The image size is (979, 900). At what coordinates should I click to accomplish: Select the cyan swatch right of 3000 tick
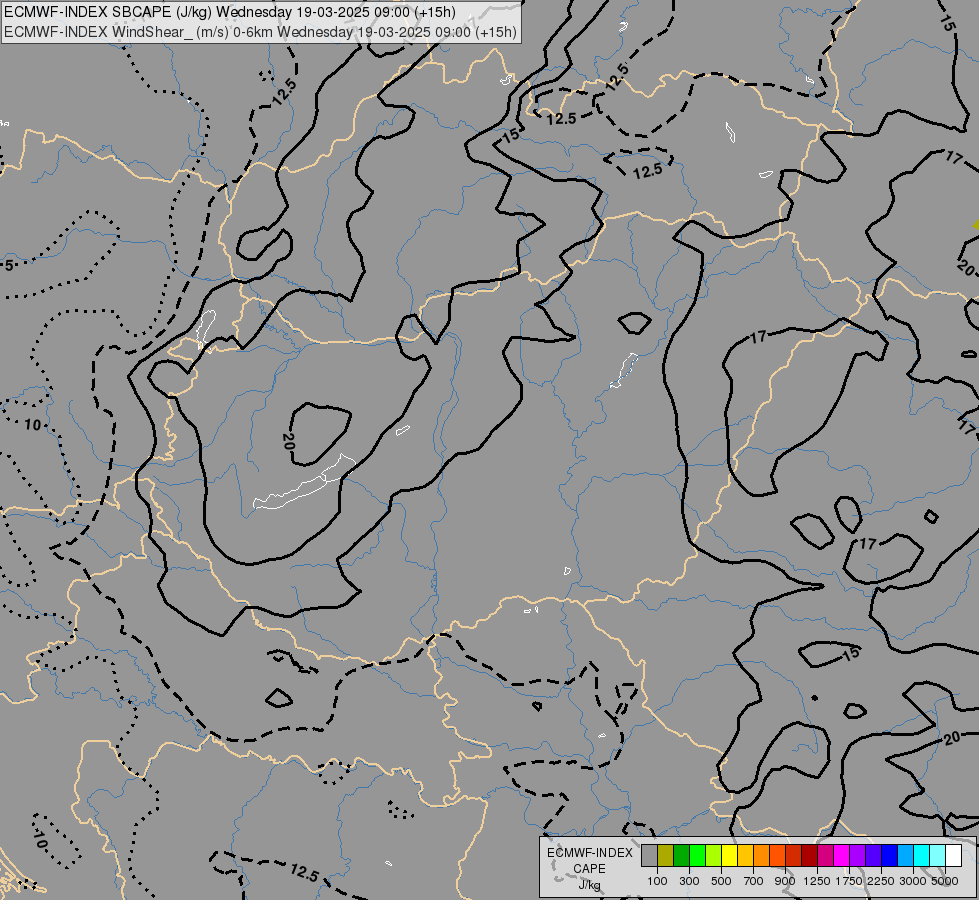[922, 855]
